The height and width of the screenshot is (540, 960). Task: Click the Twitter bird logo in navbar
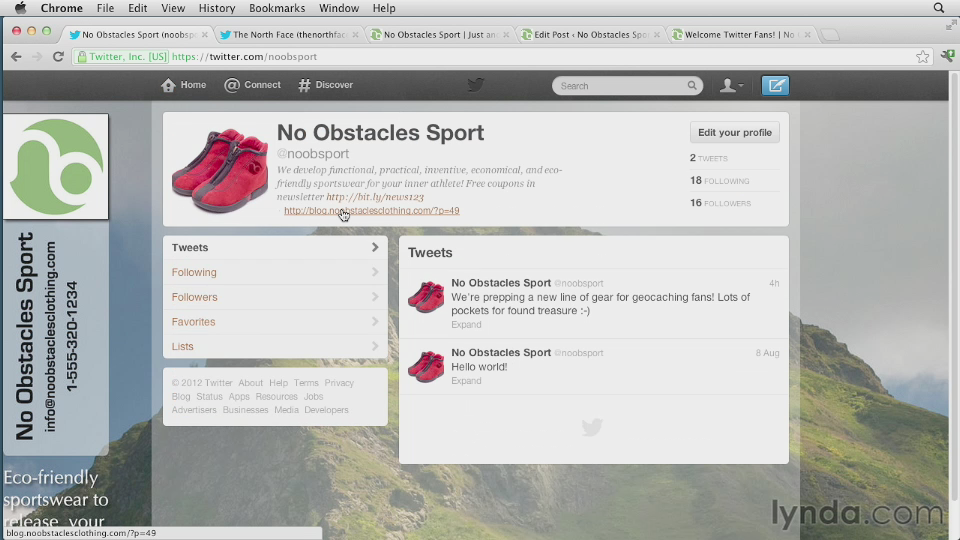point(476,85)
